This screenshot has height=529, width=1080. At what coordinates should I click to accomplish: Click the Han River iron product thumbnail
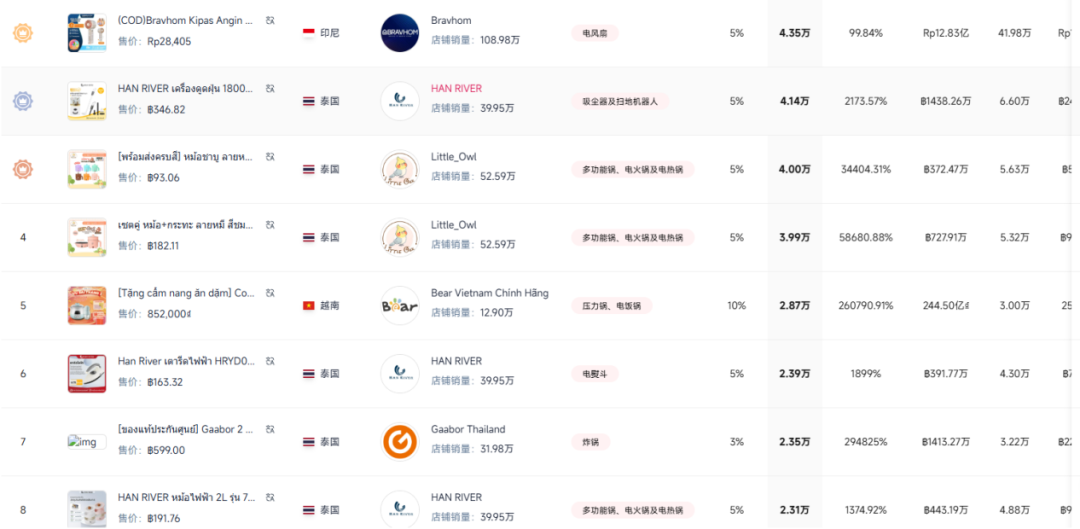(87, 373)
